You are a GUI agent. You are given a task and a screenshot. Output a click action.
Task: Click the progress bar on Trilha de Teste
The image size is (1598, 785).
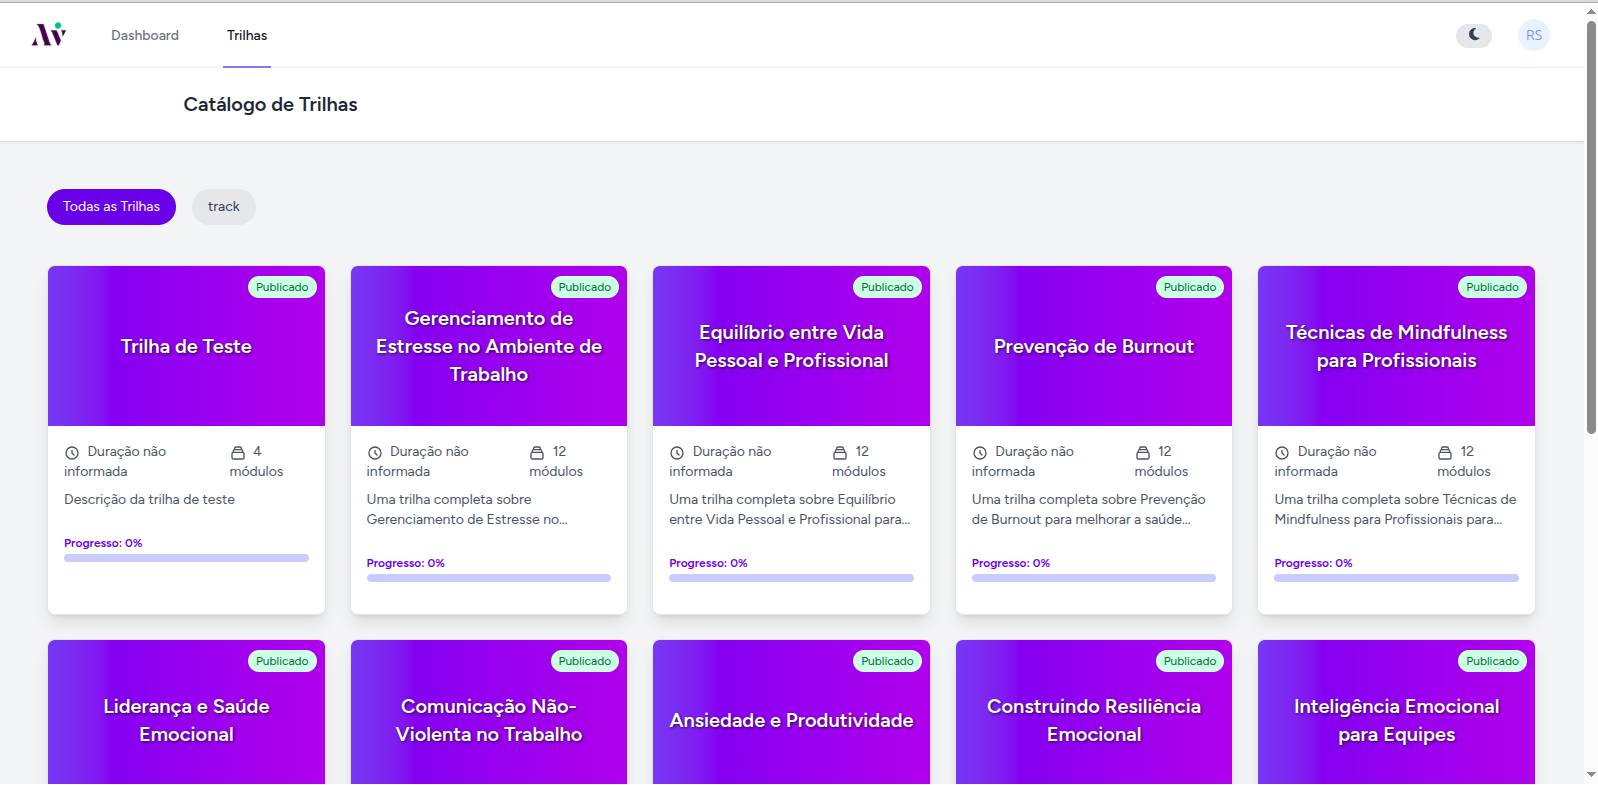coord(186,558)
